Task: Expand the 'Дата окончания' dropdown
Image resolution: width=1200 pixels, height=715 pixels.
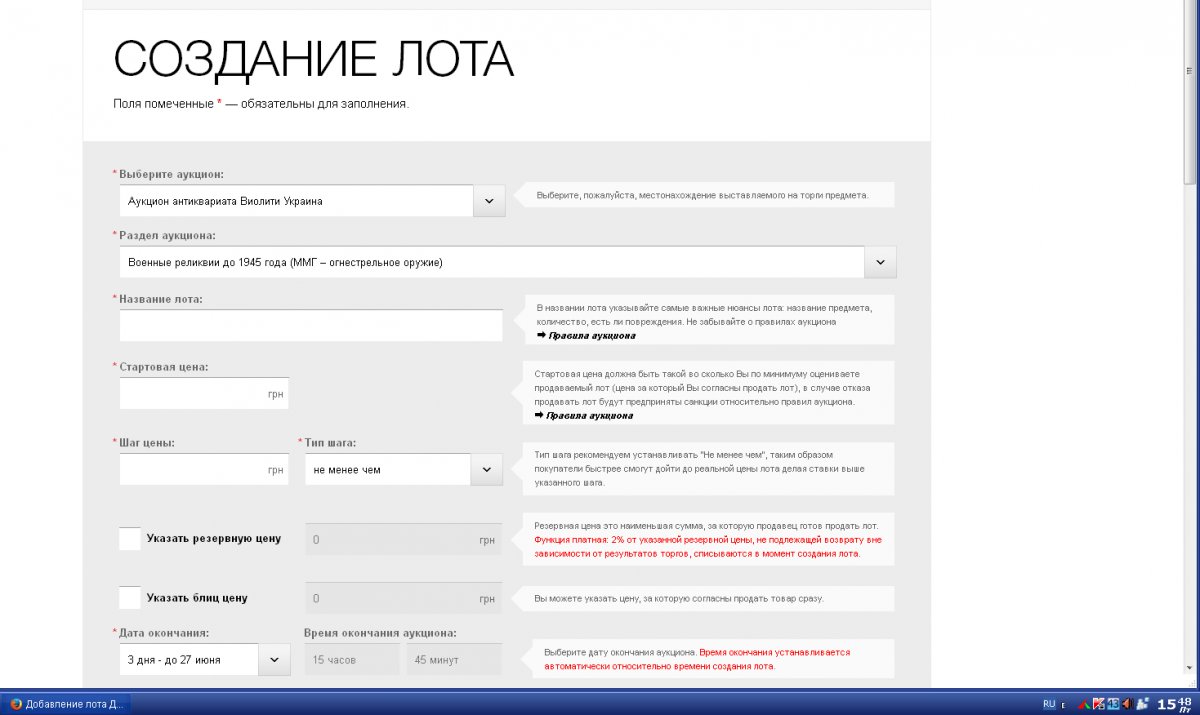Action: tap(274, 660)
